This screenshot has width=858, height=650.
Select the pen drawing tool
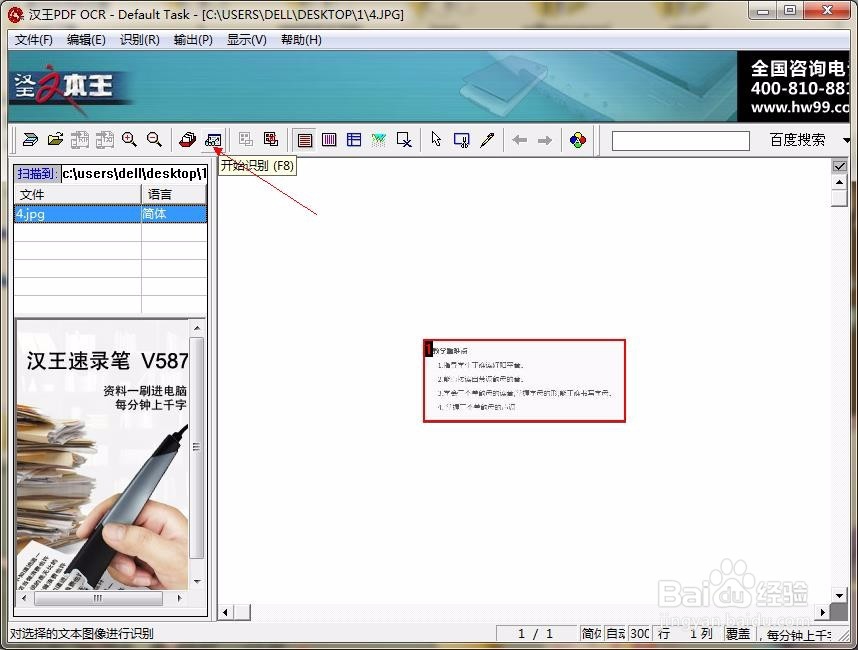(x=486, y=140)
